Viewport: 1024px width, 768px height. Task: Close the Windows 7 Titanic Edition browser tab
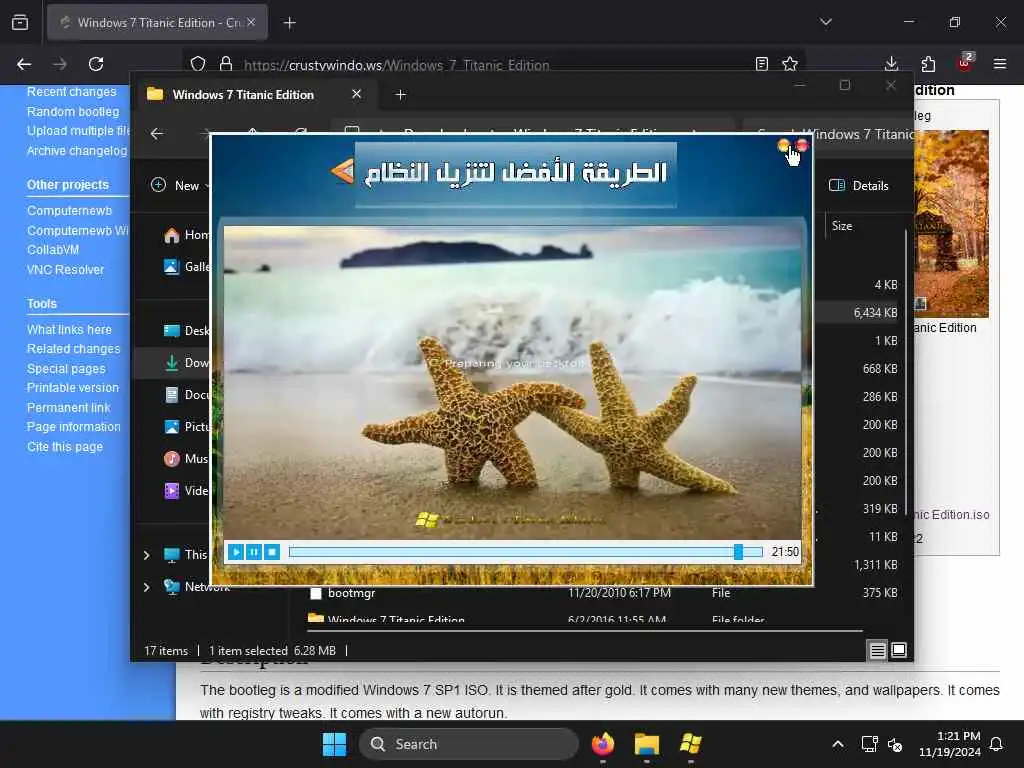pyautogui.click(x=251, y=22)
